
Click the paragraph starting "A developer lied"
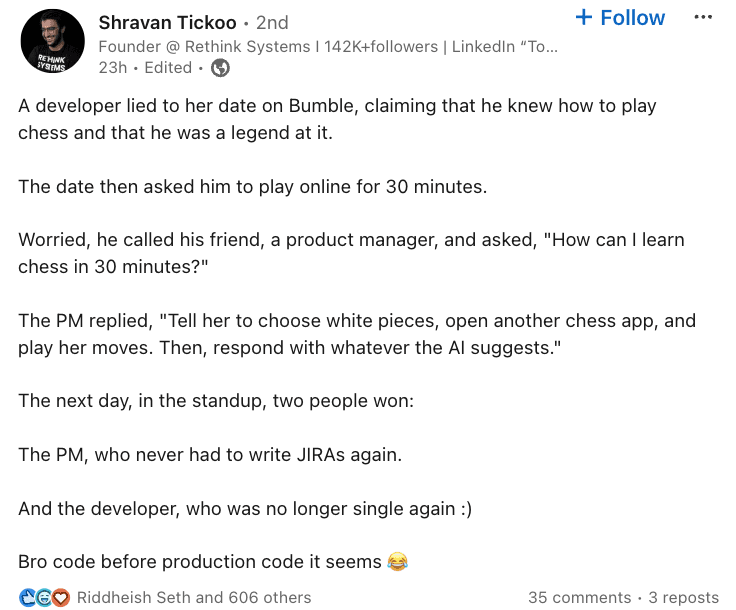337,119
